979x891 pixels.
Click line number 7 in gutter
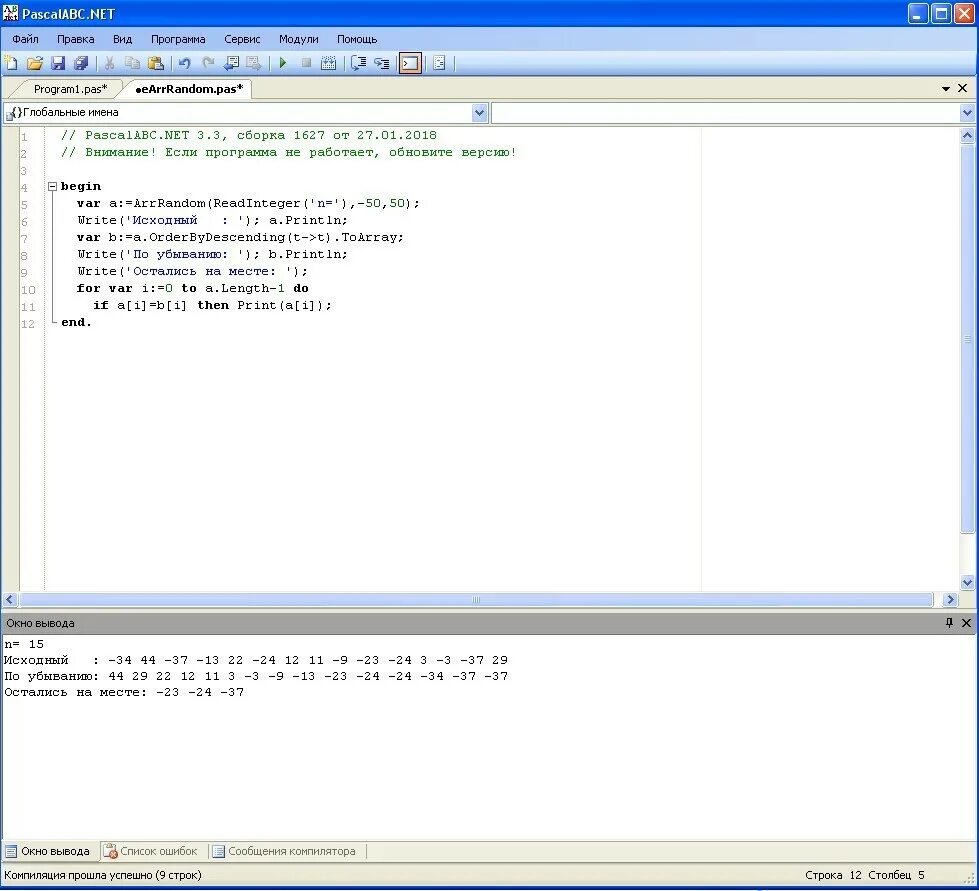pos(24,239)
